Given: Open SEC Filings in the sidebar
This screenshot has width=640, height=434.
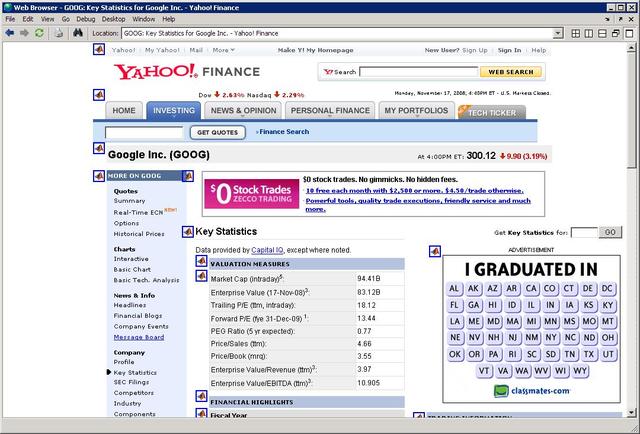Looking at the screenshot, I should pyautogui.click(x=131, y=382).
